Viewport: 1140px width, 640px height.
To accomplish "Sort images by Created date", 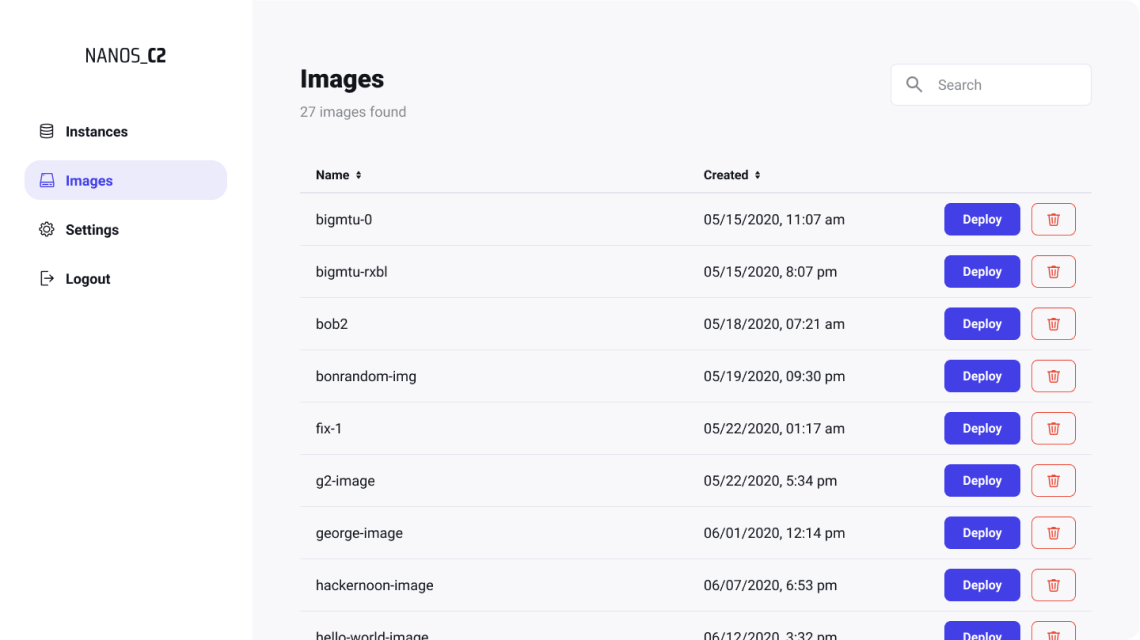I will (731, 175).
